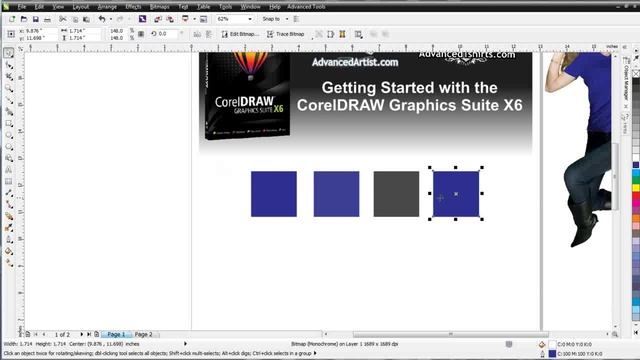Switch to the Page 2 tab
The height and width of the screenshot is (360, 640).
coord(143,334)
